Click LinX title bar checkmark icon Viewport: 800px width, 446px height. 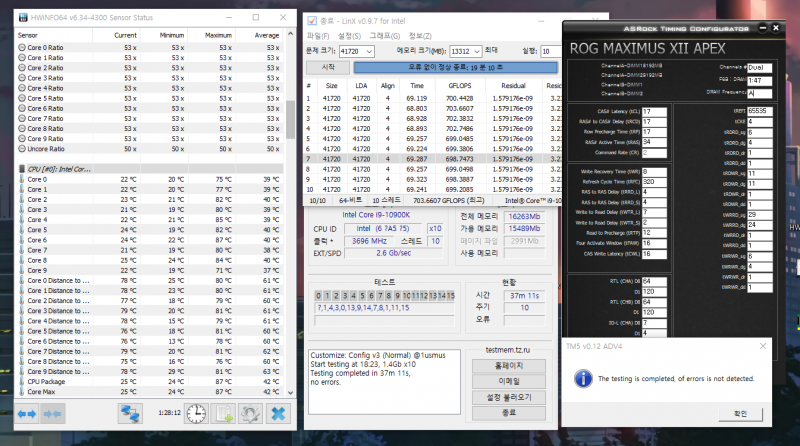click(312, 21)
